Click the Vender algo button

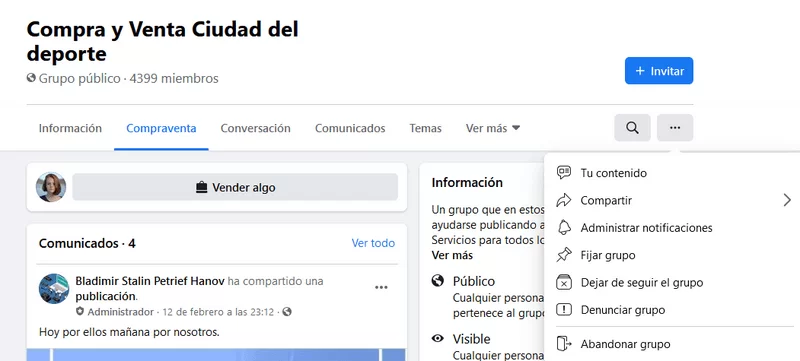[235, 187]
